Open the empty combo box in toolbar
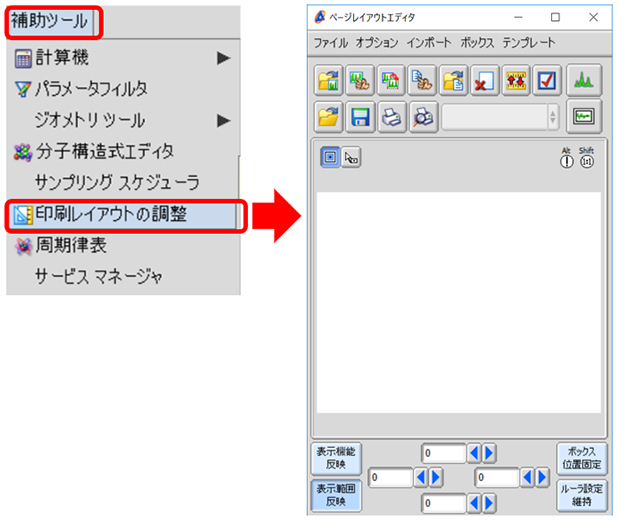Image resolution: width=618 pixels, height=520 pixels. click(500, 116)
